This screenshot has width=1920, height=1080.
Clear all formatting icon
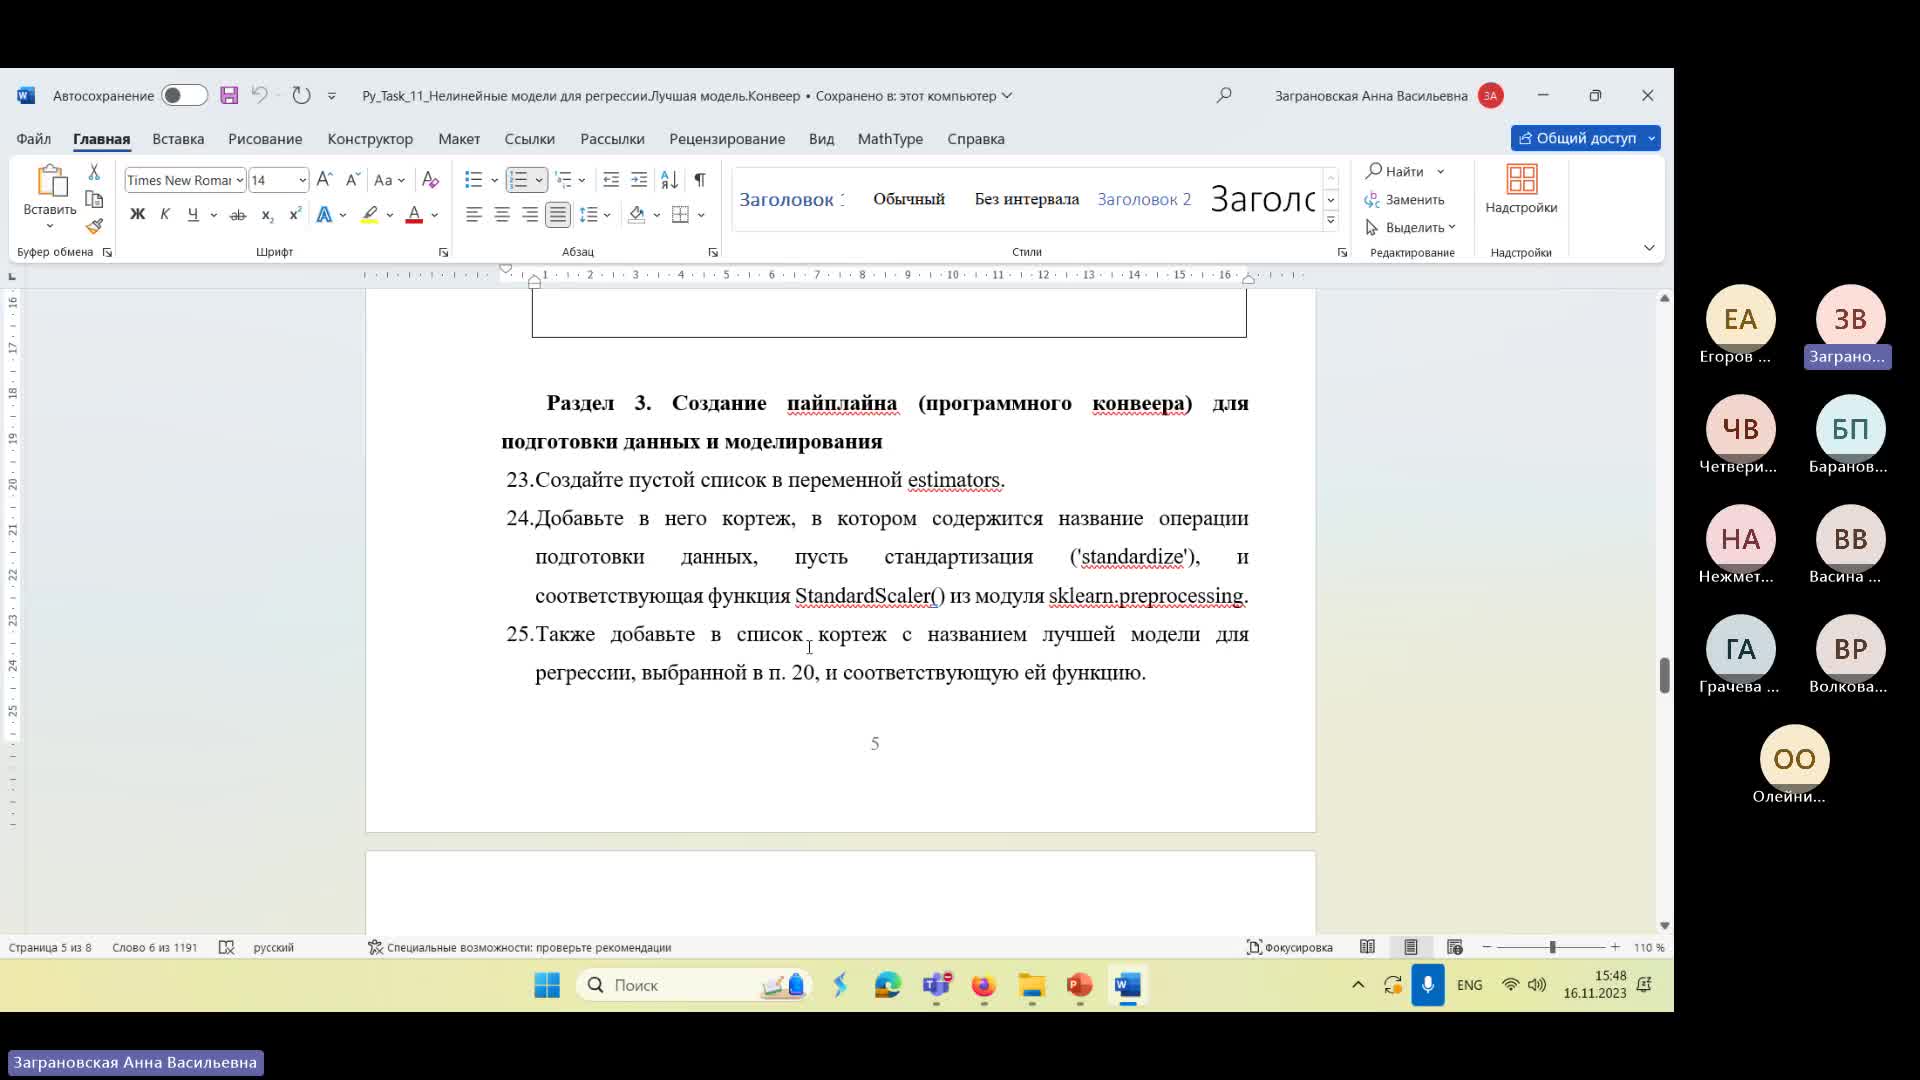click(x=430, y=179)
